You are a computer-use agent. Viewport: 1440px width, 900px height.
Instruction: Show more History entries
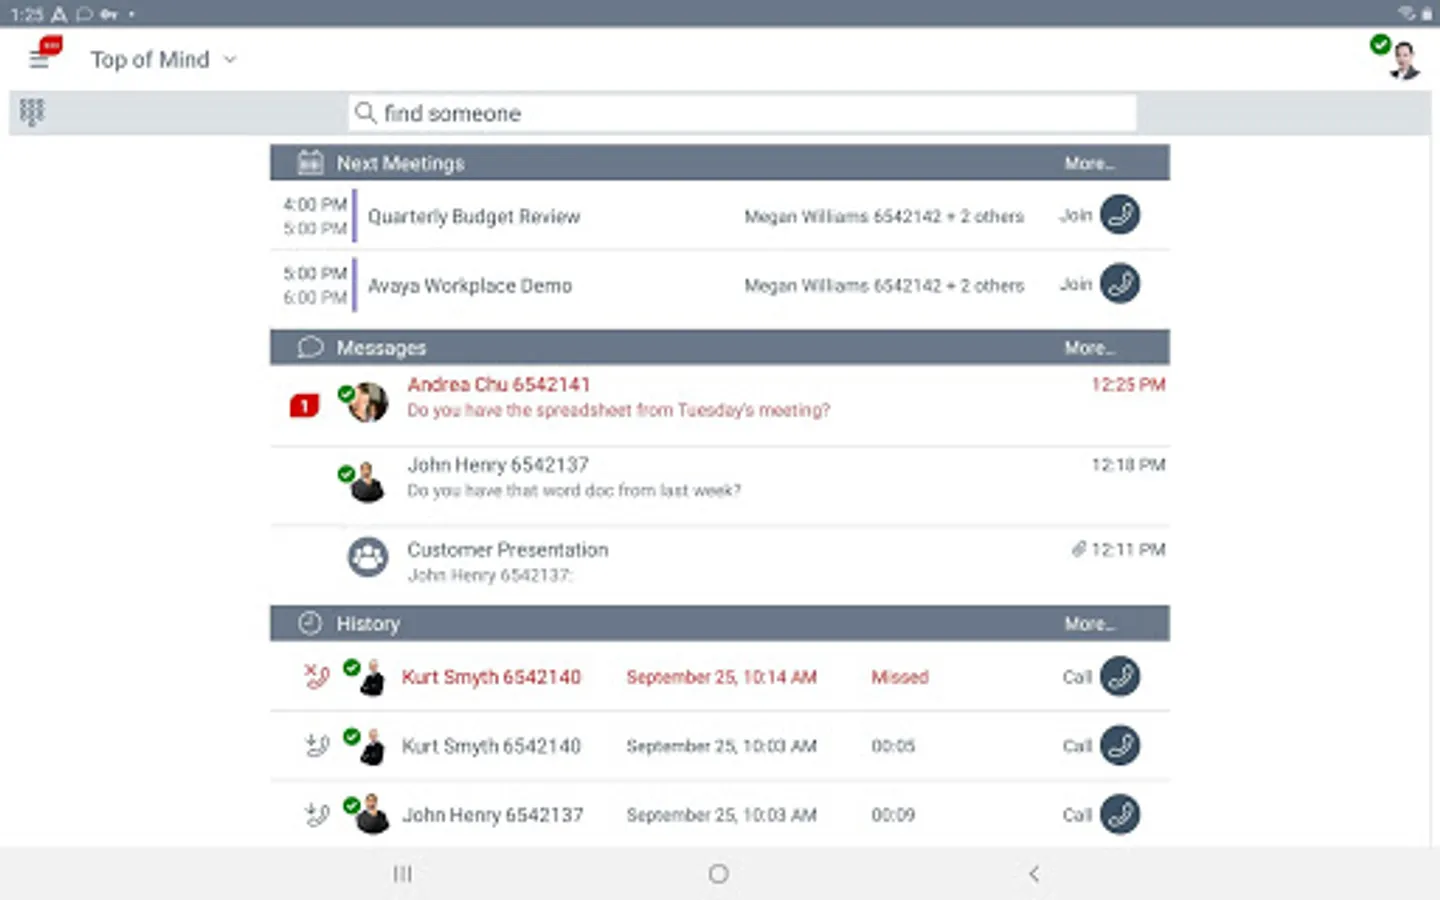(1090, 624)
